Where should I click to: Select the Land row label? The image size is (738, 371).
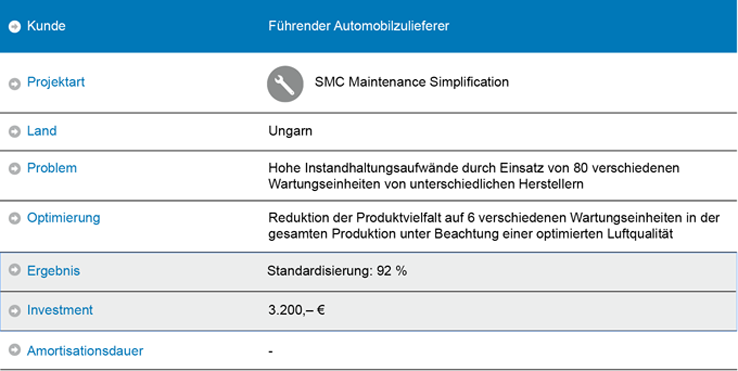[42, 130]
